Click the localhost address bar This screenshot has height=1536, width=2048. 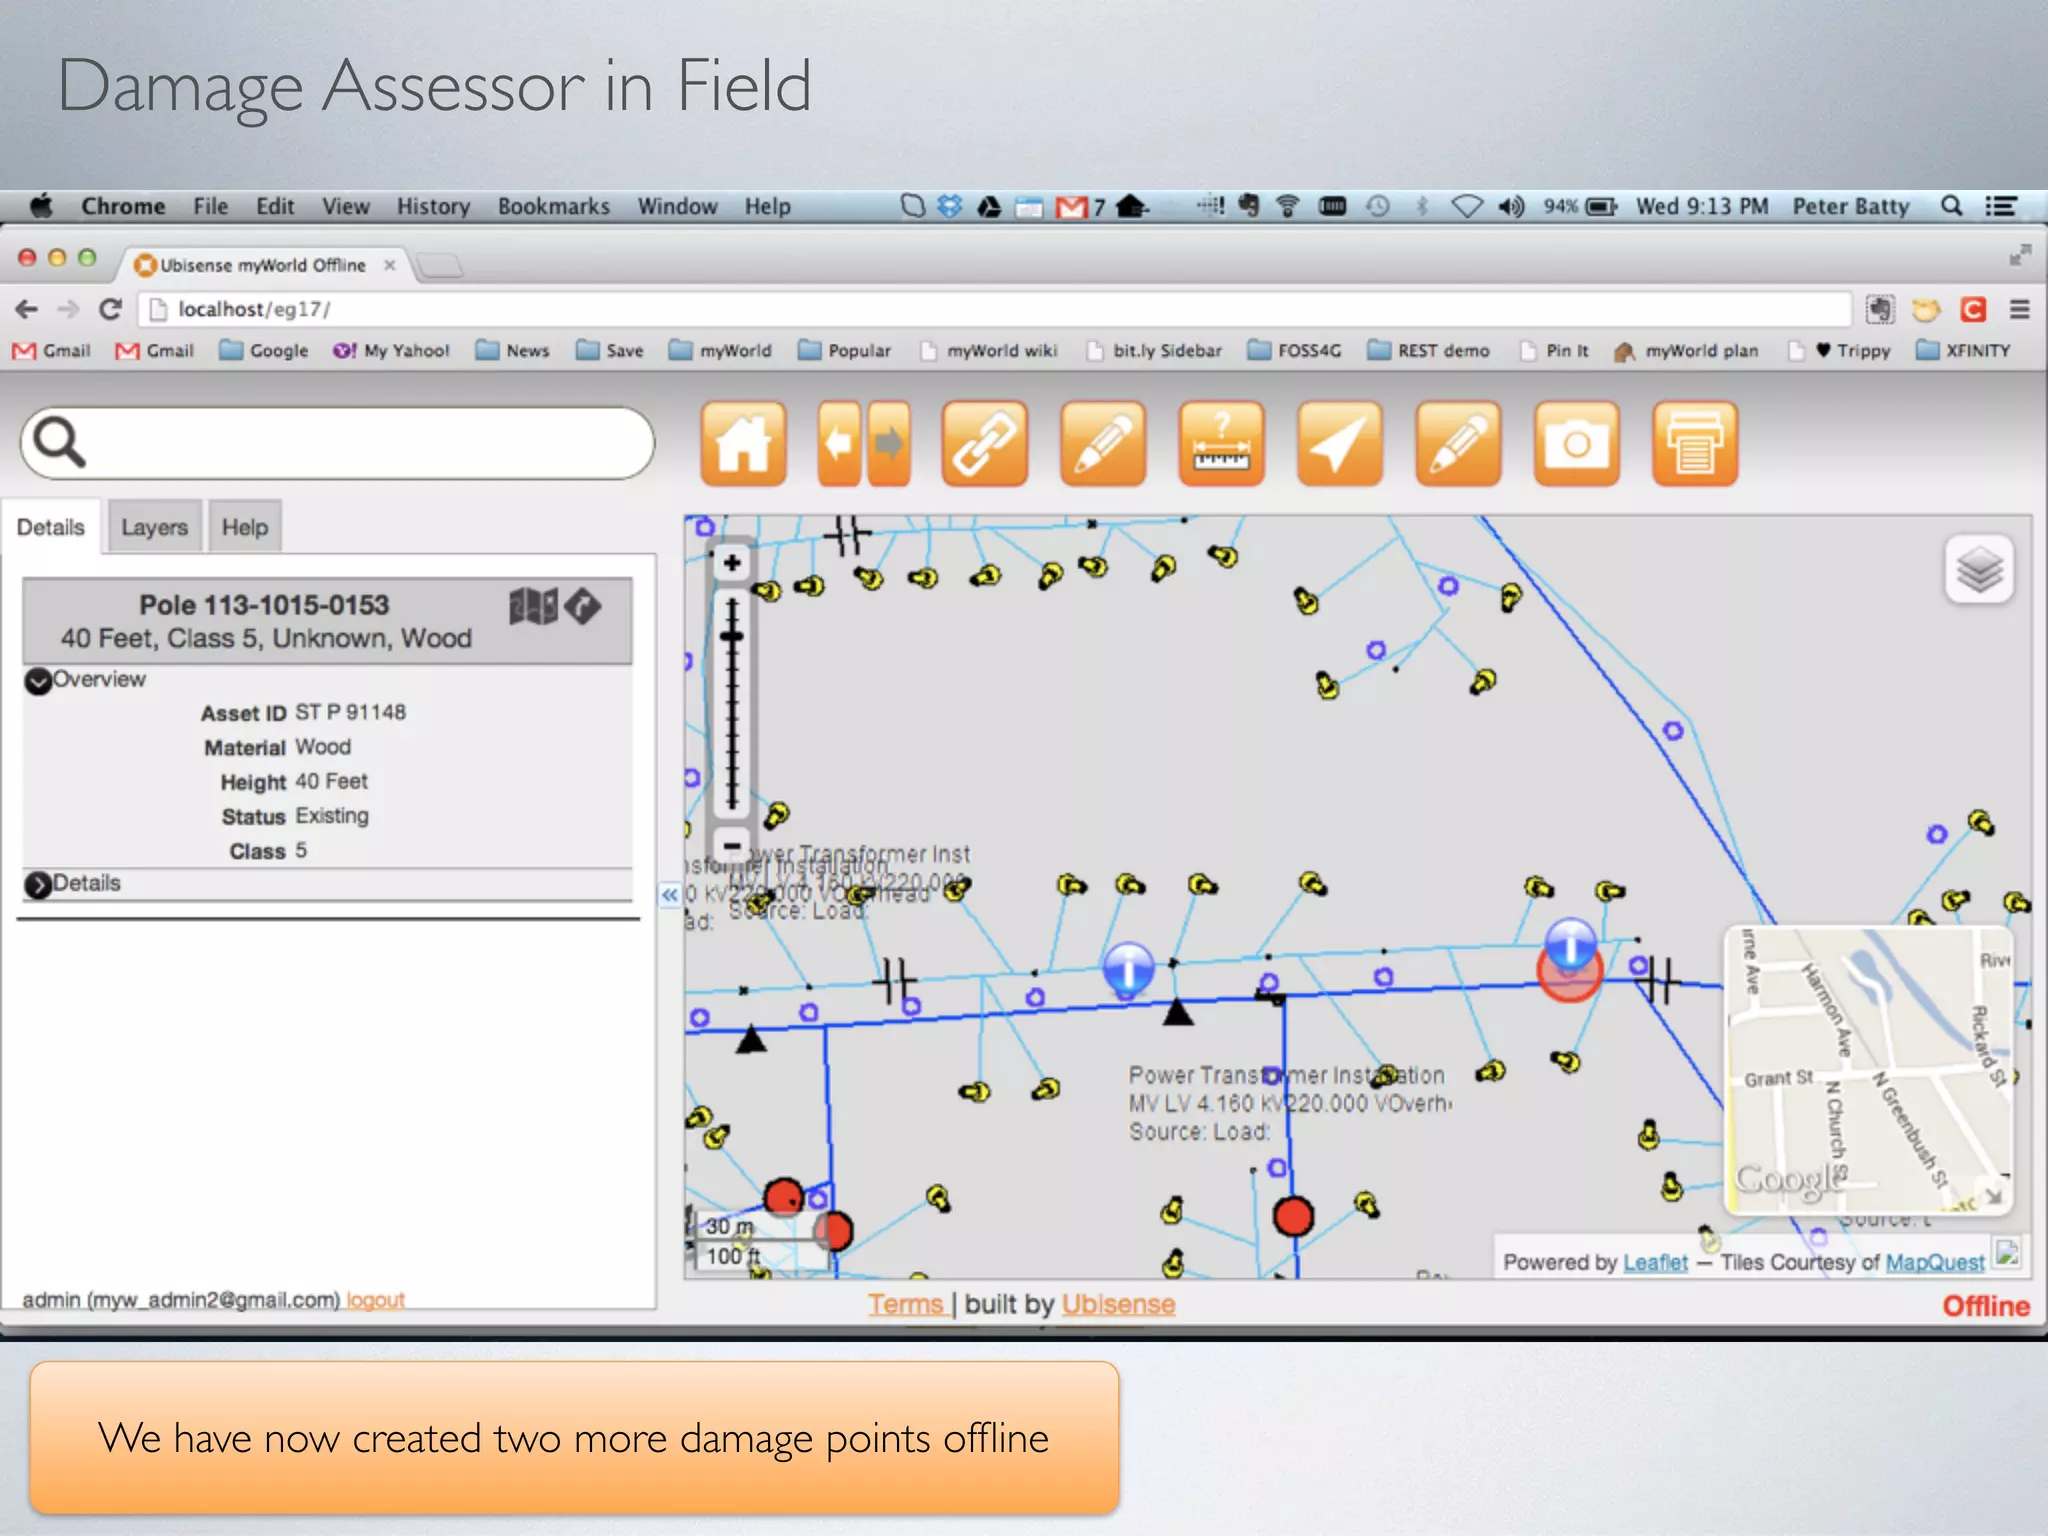click(x=995, y=310)
